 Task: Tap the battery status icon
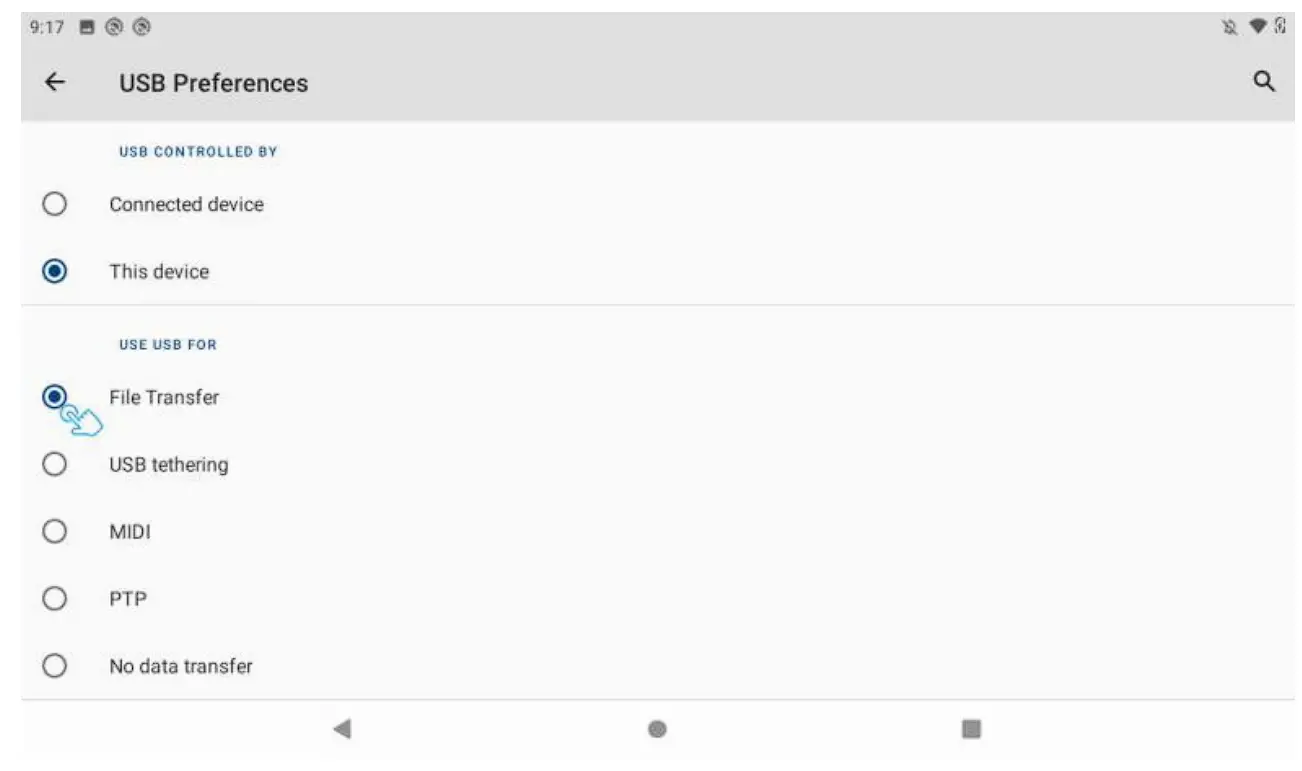1279,28
